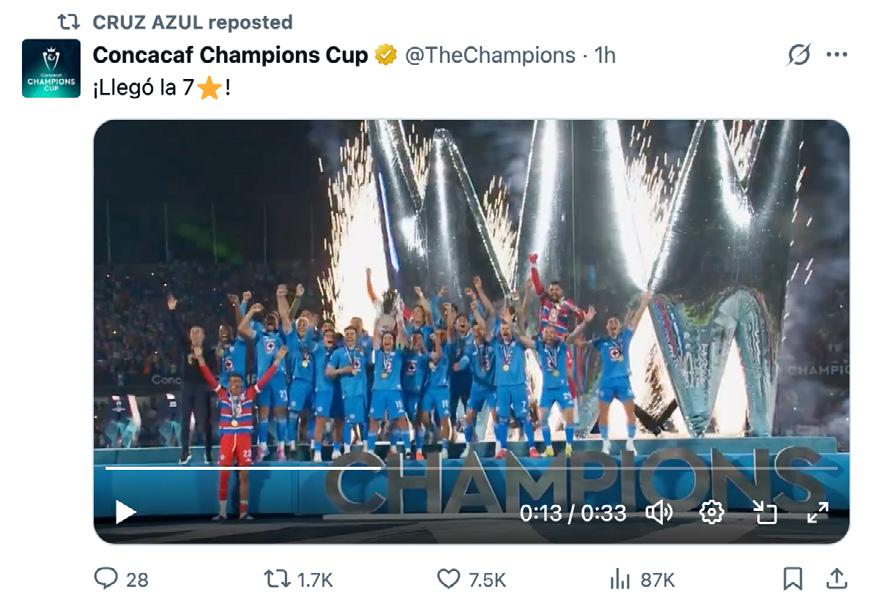Click the gold verified badge
Image resolution: width=873 pixels, height=609 pixels.
(386, 55)
